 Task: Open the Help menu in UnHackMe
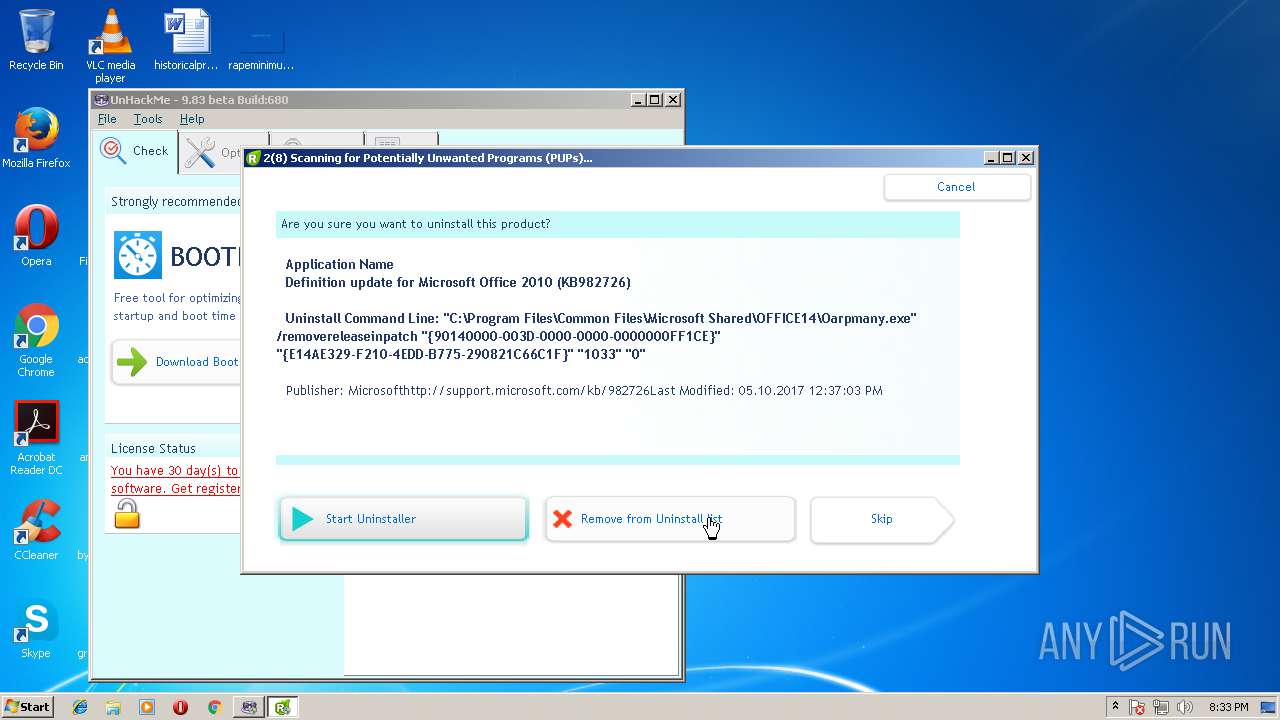(x=192, y=119)
